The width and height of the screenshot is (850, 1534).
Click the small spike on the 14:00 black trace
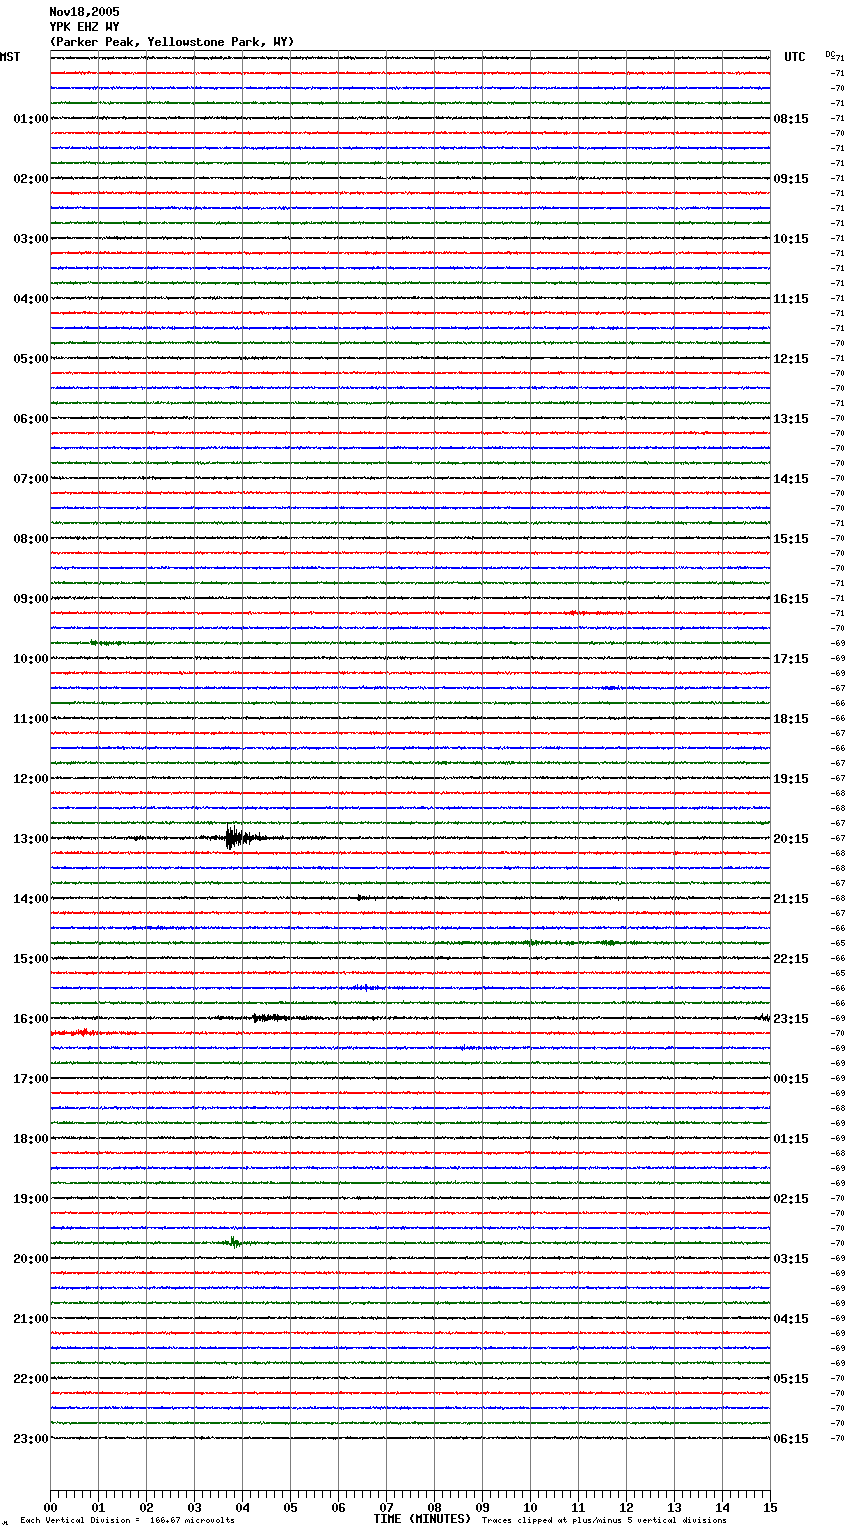click(361, 898)
